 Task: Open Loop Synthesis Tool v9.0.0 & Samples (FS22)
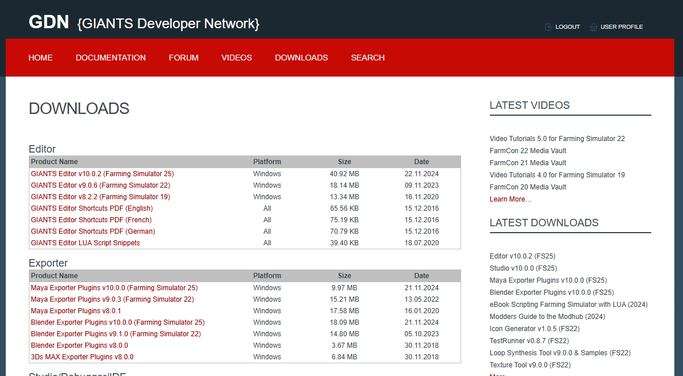[x=560, y=353]
